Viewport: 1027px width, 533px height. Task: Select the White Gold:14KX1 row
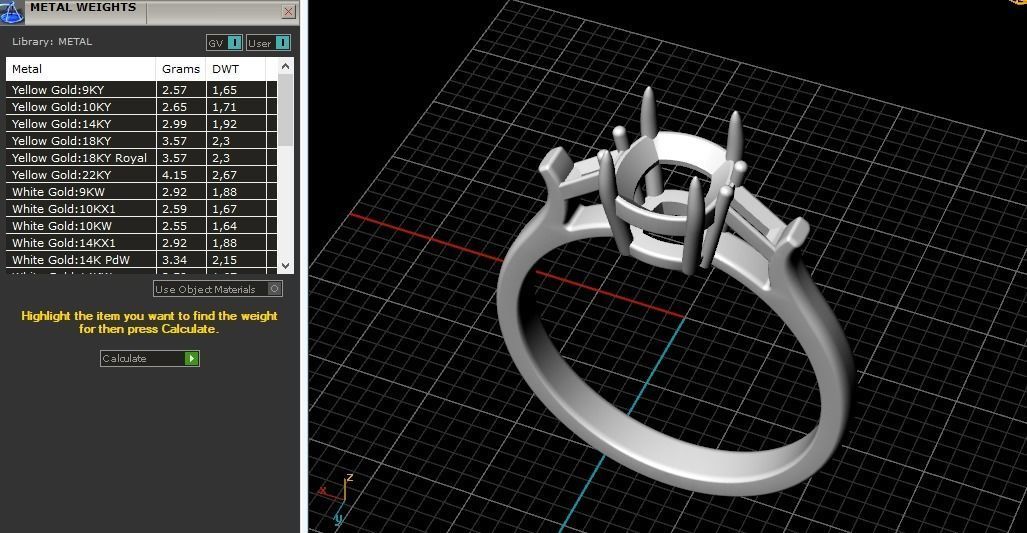tap(141, 243)
